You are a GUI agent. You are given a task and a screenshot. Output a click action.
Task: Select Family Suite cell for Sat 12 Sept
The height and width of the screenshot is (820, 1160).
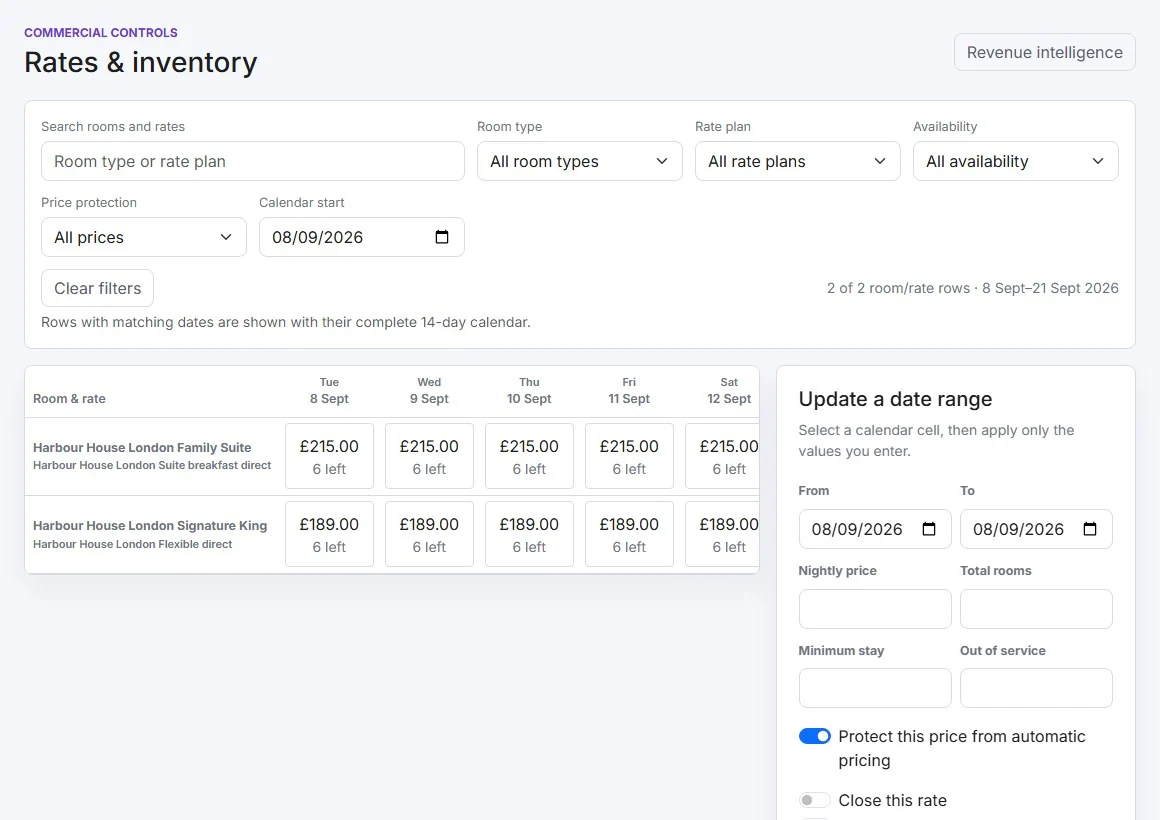(723, 457)
